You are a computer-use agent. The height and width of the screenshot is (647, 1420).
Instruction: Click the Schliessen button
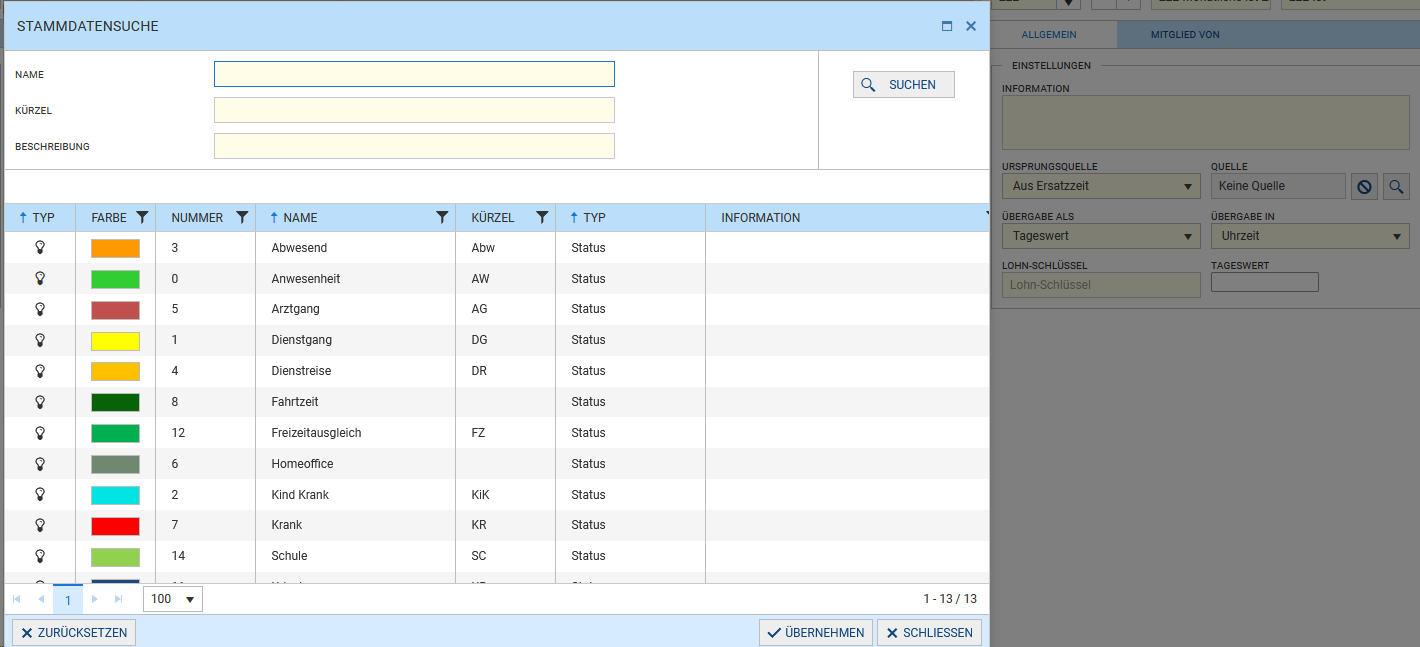coord(929,633)
